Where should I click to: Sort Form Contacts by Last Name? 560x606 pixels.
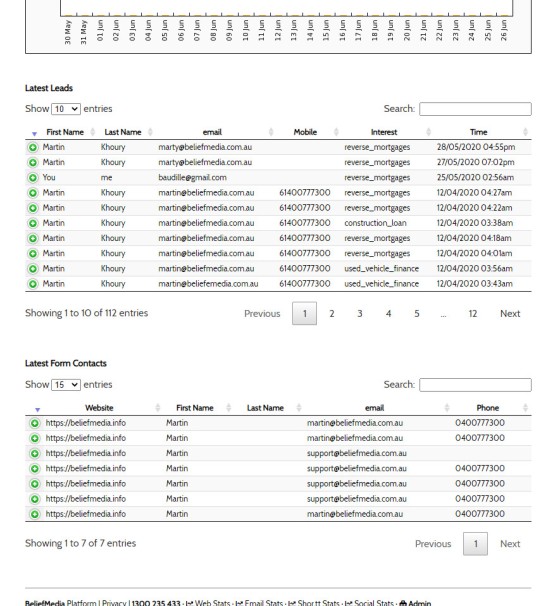point(265,408)
